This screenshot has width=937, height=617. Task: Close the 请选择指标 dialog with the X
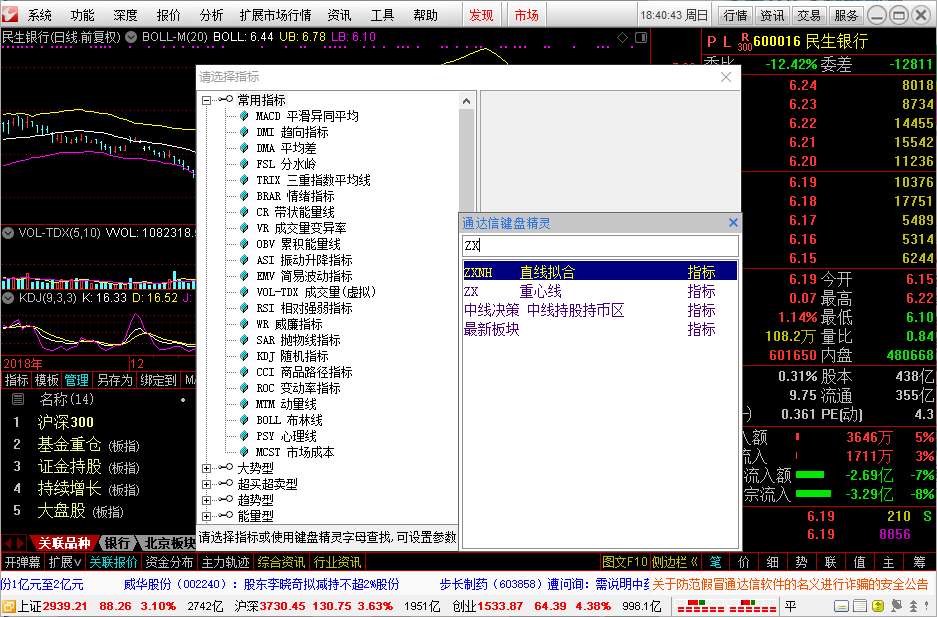tap(726, 77)
